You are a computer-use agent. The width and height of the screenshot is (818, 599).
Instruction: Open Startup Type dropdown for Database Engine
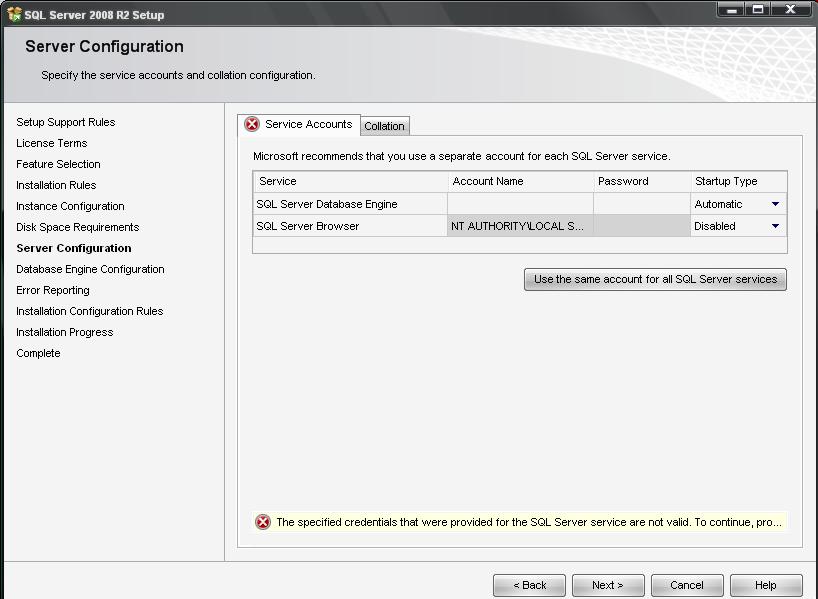[x=775, y=204]
